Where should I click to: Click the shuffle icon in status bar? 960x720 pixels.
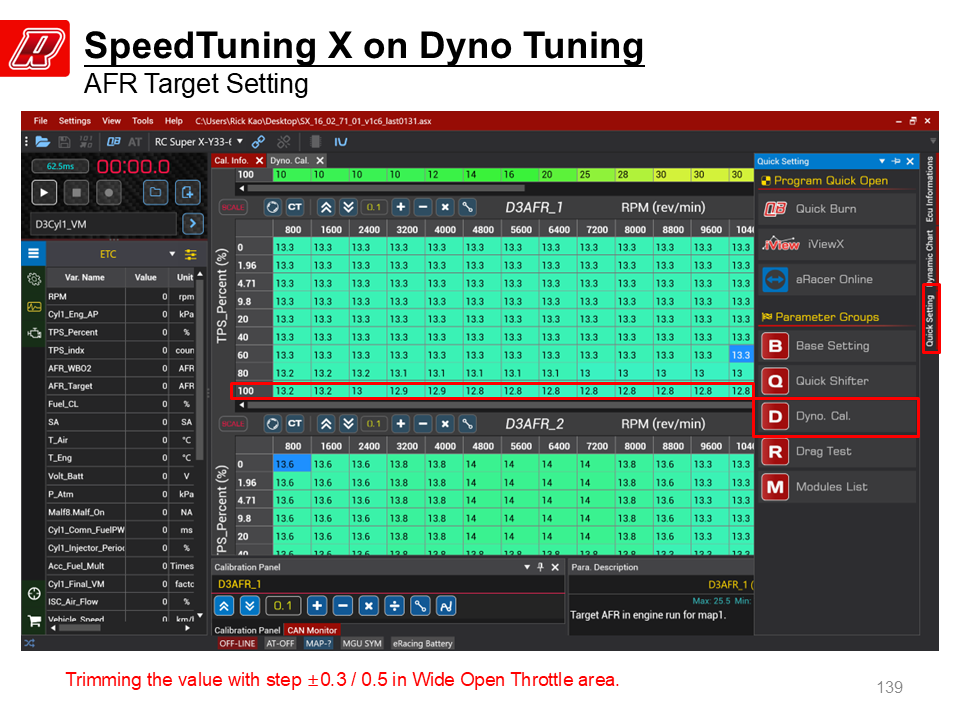click(29, 643)
